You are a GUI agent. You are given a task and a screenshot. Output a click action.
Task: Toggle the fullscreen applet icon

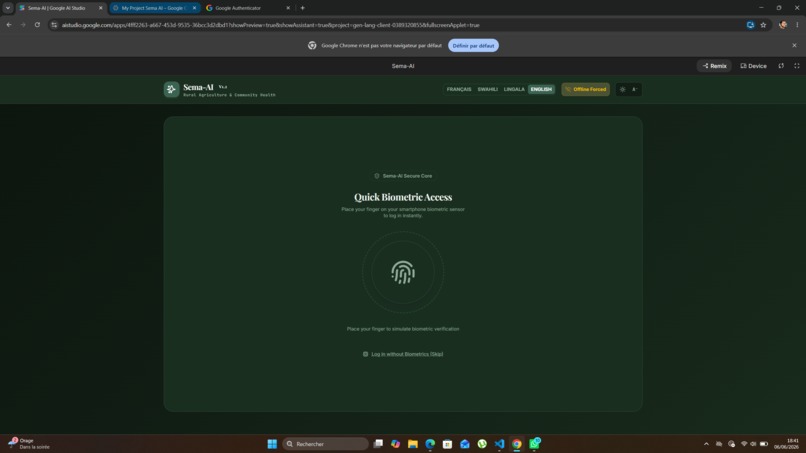(797, 66)
